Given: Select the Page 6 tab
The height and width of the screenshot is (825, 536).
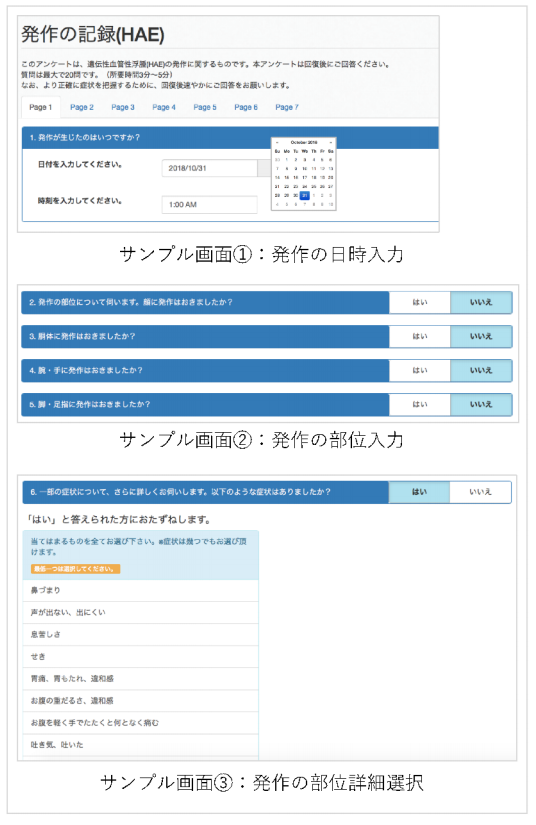Looking at the screenshot, I should [246, 107].
